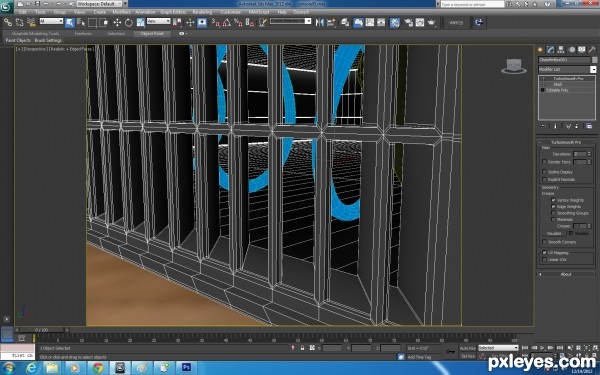Switch to the Create command panel

540,50
